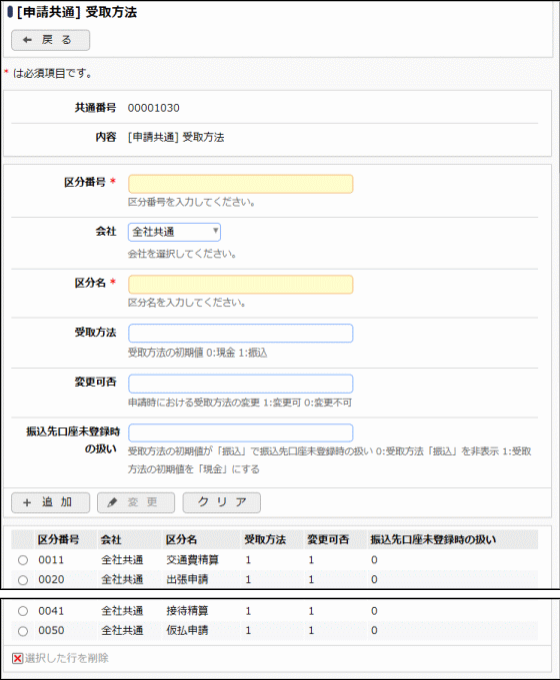
Task: Click the 交通費精算 row entry
Action: pos(192,560)
